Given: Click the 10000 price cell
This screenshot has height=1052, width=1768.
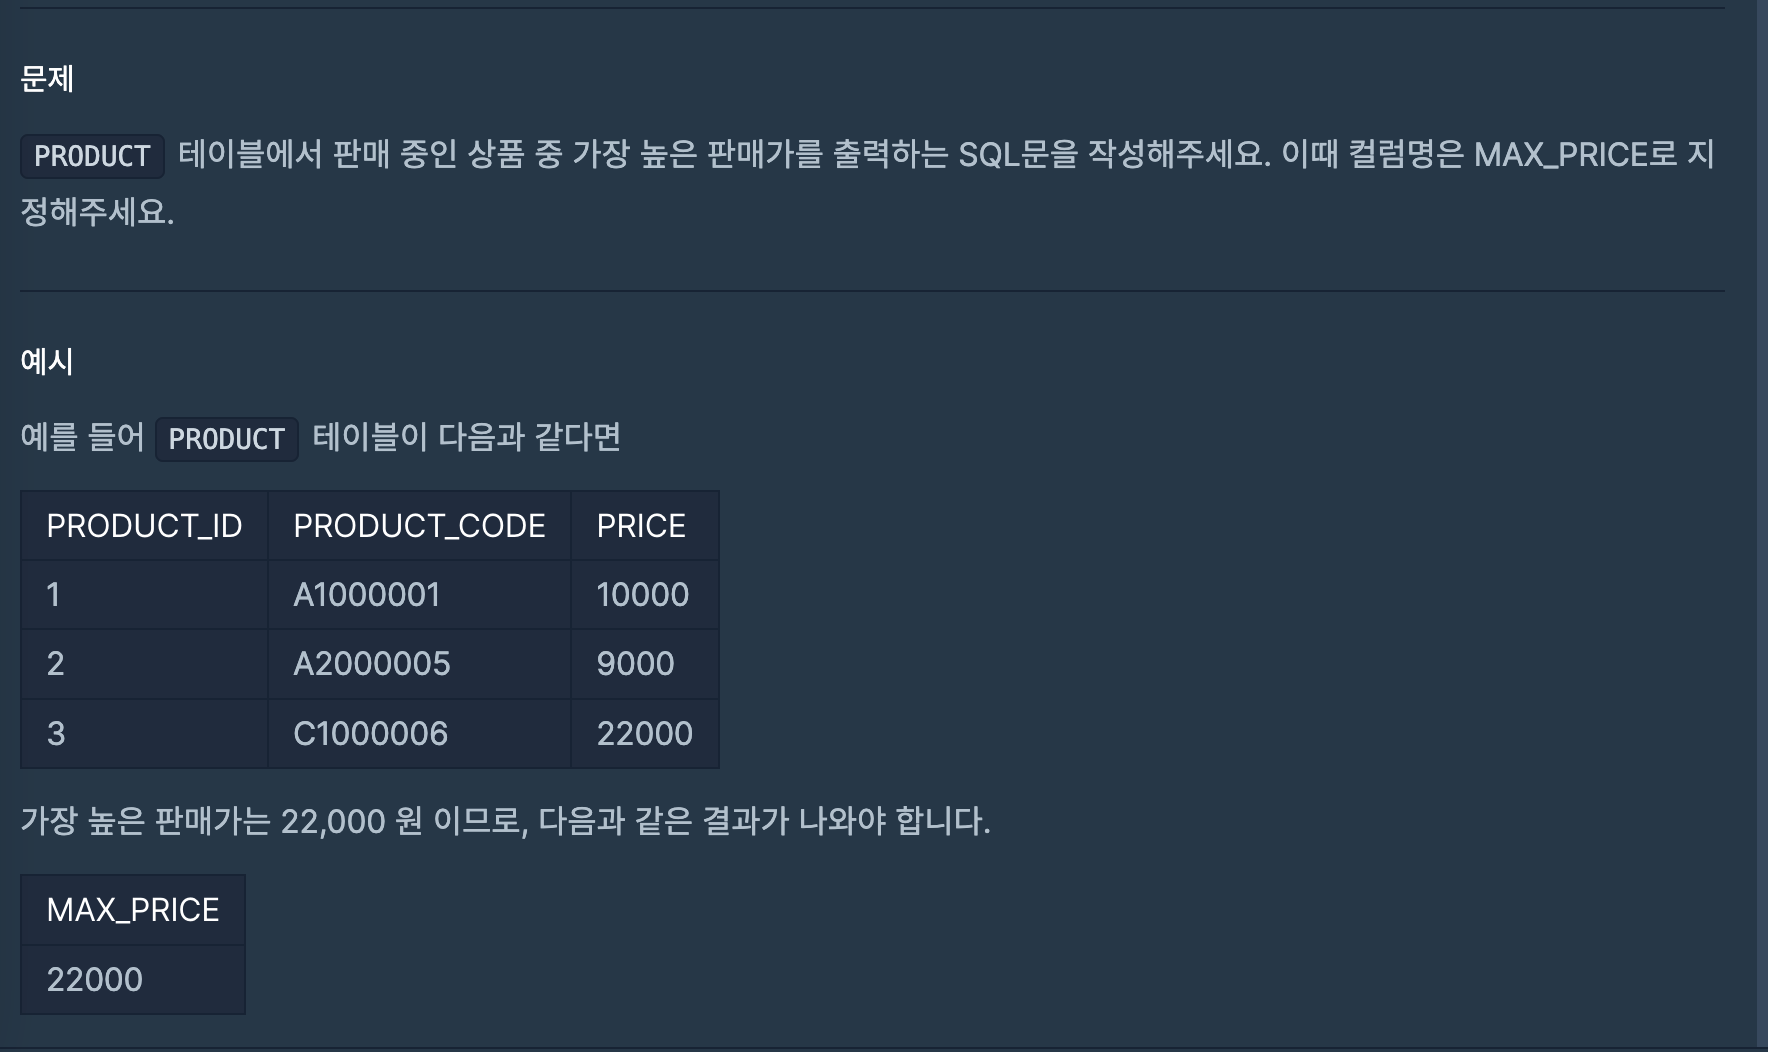Looking at the screenshot, I should pos(643,595).
